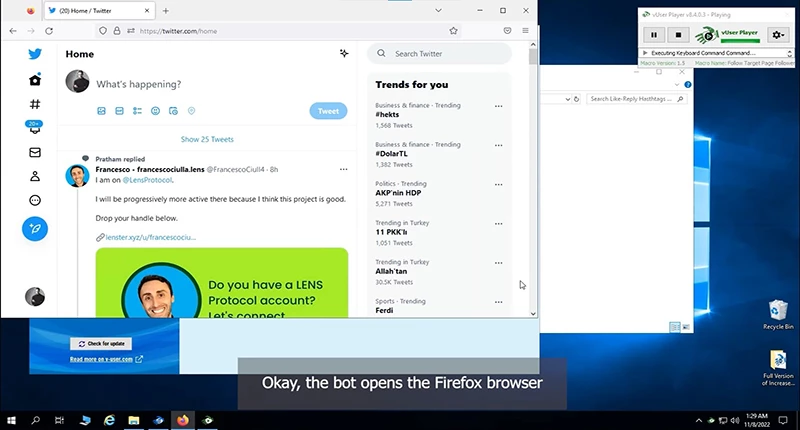Click the Explorer help question icon
The height and width of the screenshot is (430, 800).
687,84
